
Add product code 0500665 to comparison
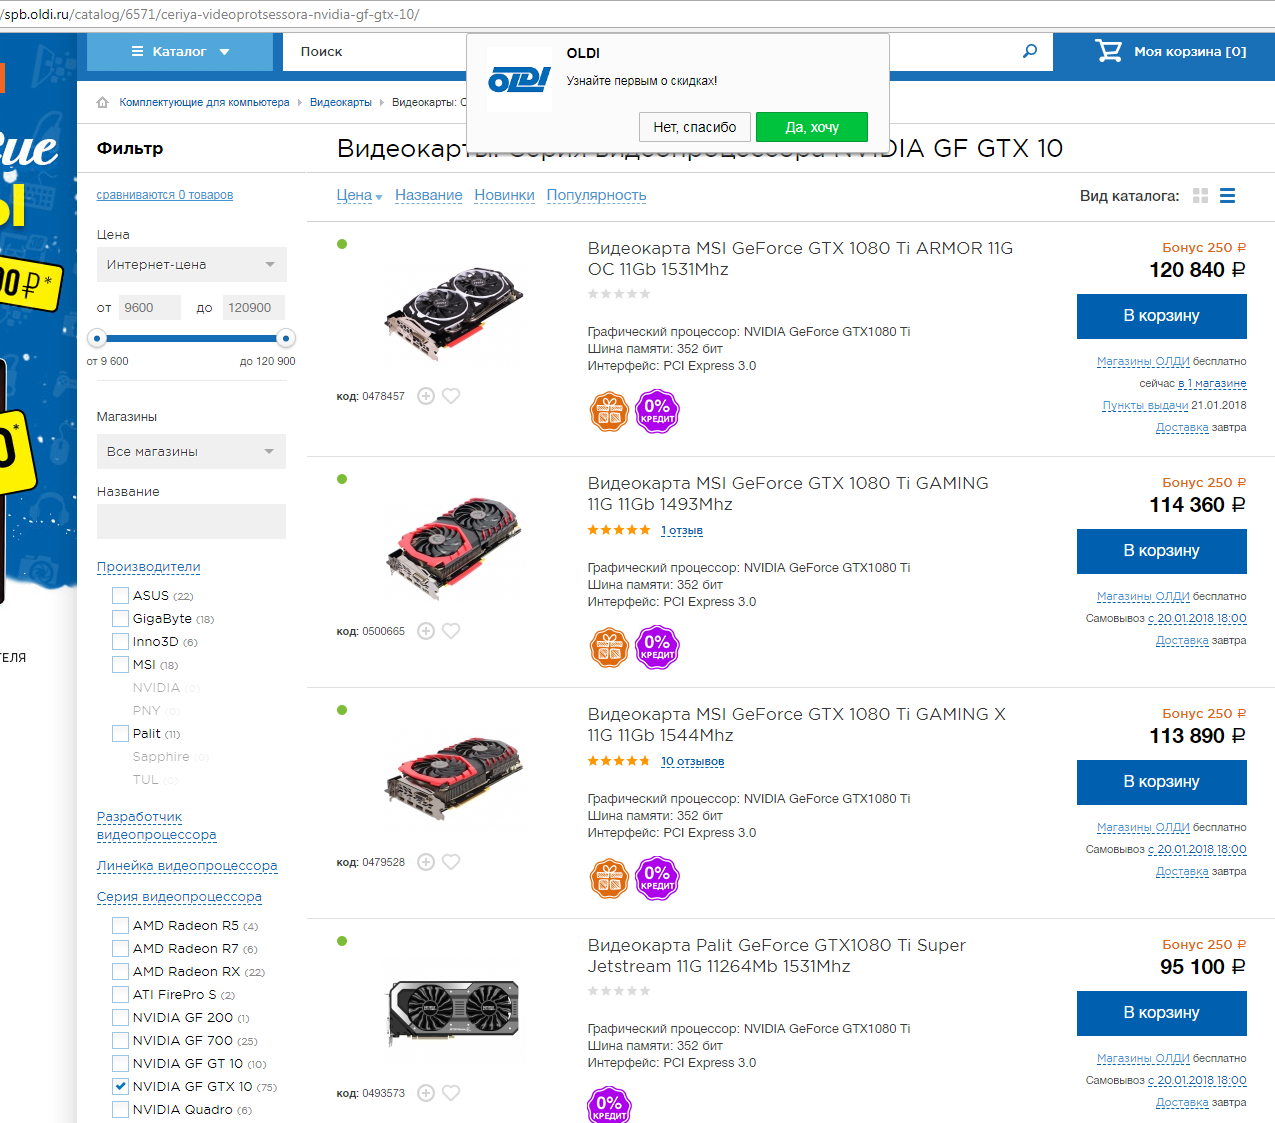pos(426,631)
